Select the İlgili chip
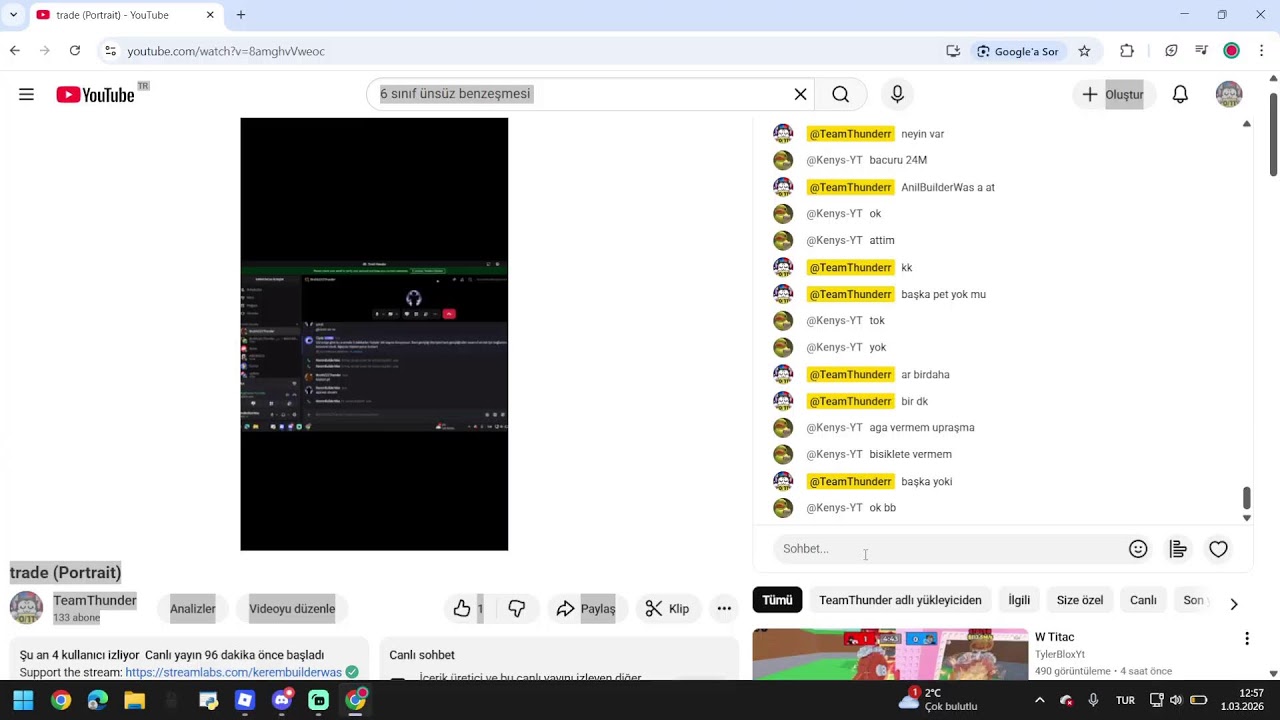Viewport: 1280px width, 720px height. pyautogui.click(x=1019, y=600)
